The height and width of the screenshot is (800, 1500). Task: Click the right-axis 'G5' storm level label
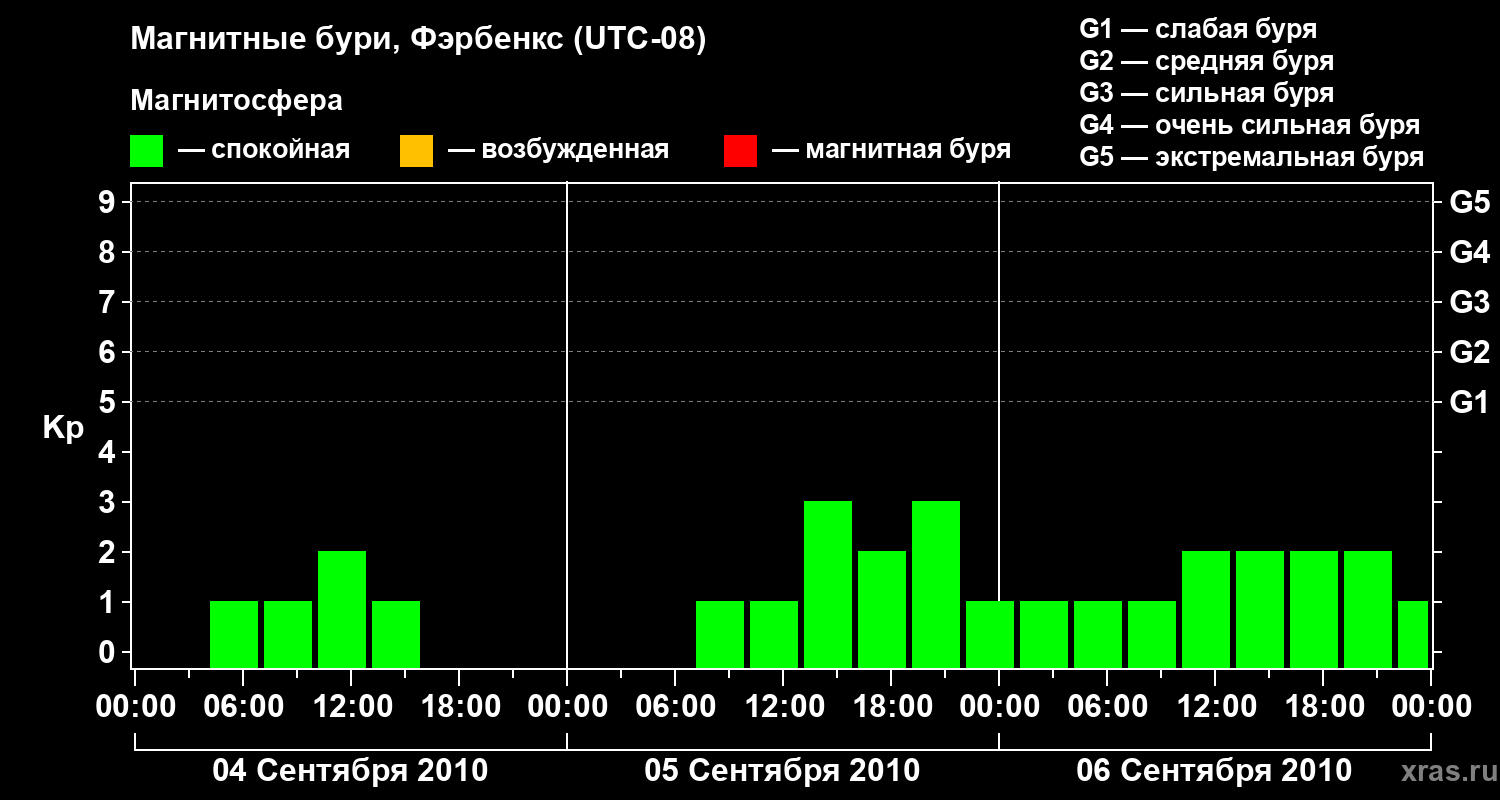(x=1470, y=203)
